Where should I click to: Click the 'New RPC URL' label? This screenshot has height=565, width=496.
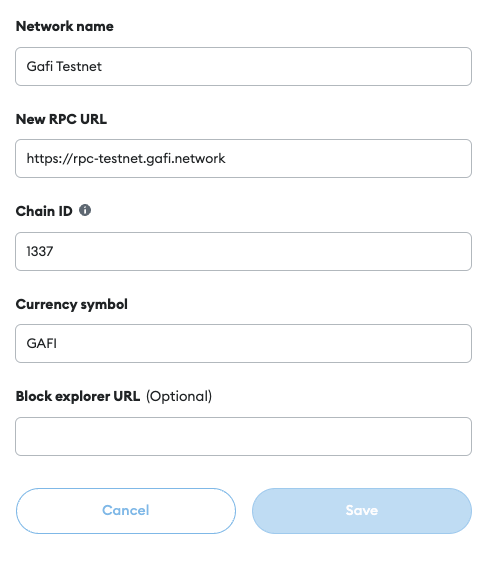pos(61,119)
